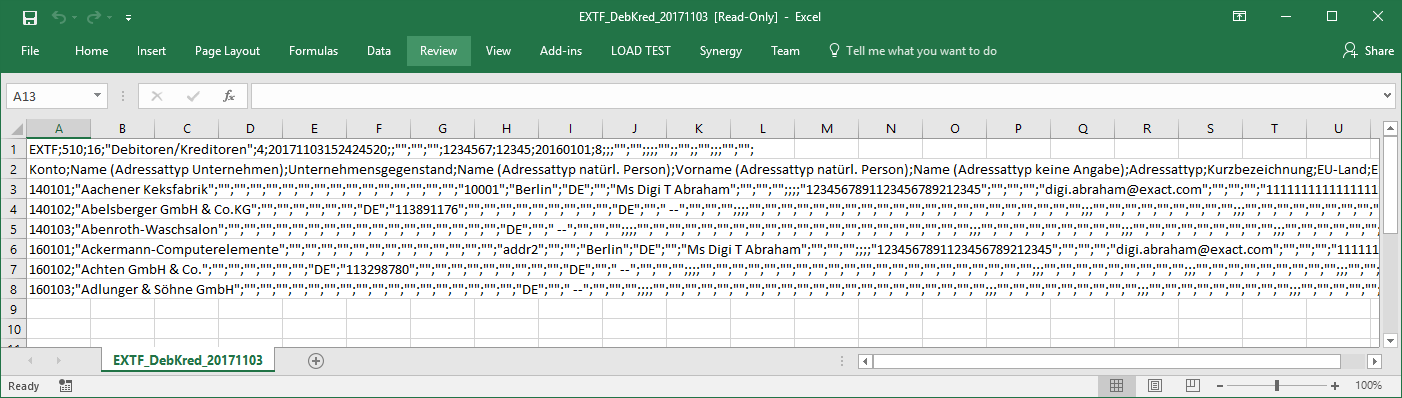Open the macro recording status bar icon
The width and height of the screenshot is (1402, 398).
pyautogui.click(x=65, y=385)
